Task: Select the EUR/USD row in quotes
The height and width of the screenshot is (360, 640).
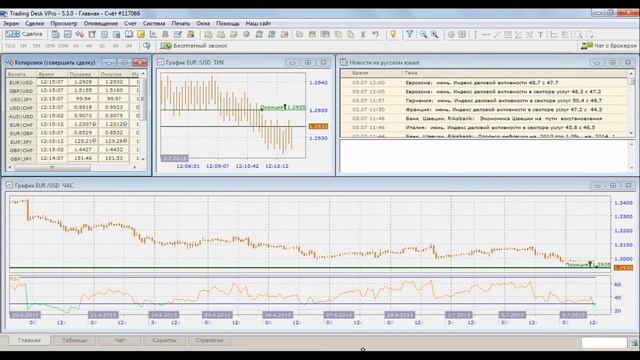Action: (73, 82)
